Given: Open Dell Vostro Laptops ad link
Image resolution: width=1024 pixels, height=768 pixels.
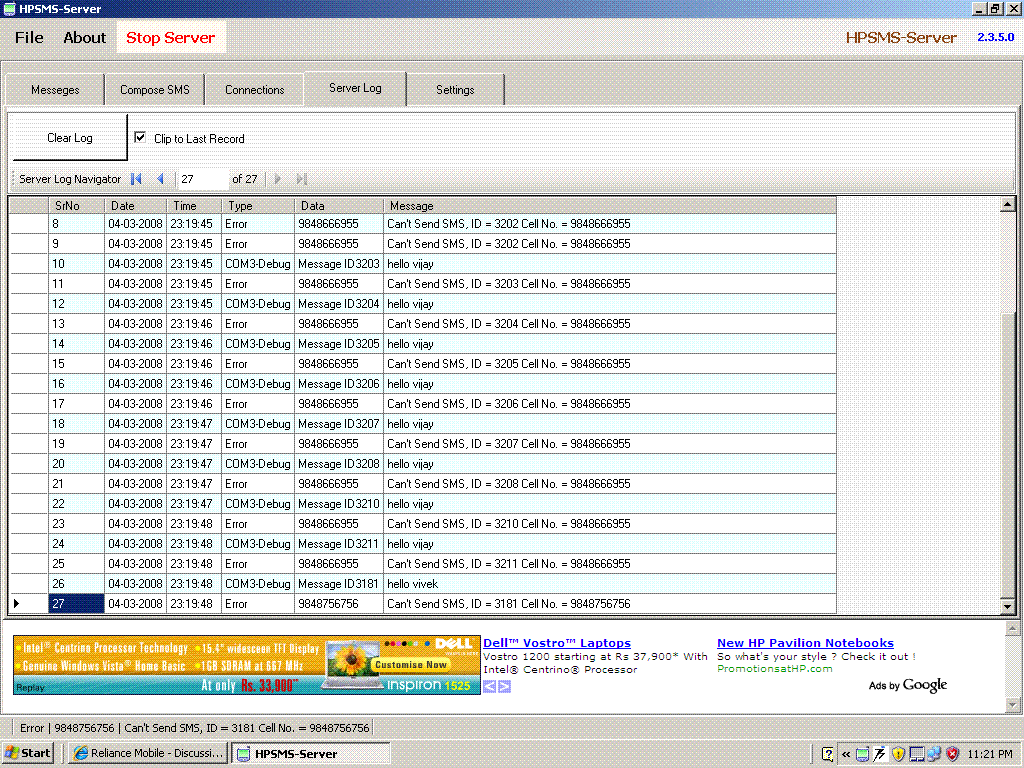Looking at the screenshot, I should (x=557, y=643).
